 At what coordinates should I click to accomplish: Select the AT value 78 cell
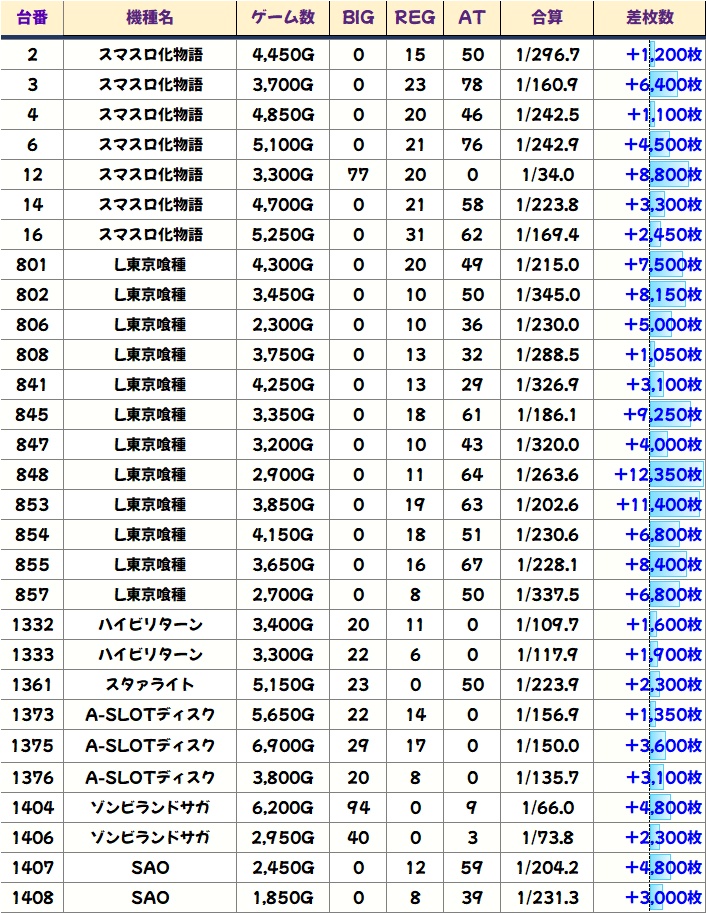point(472,85)
